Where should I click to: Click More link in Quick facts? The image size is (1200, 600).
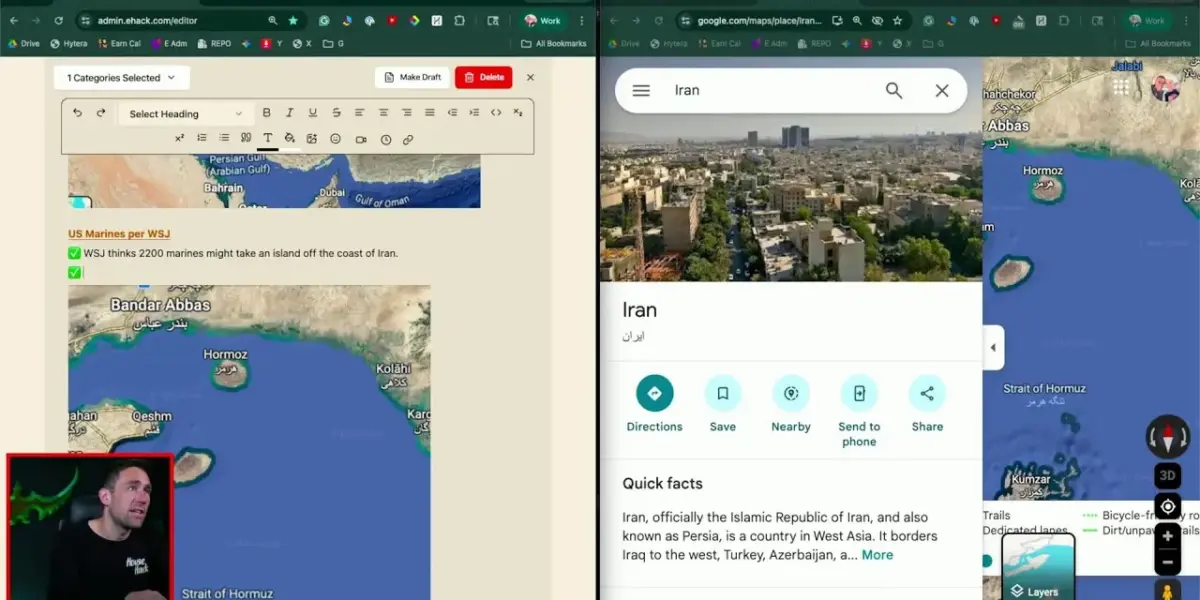tap(877, 555)
